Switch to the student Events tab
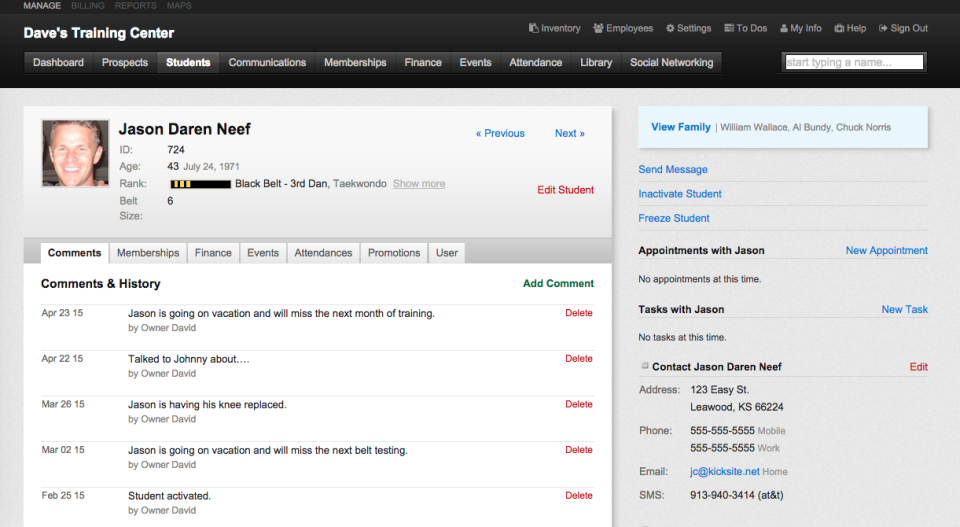 pyautogui.click(x=263, y=253)
